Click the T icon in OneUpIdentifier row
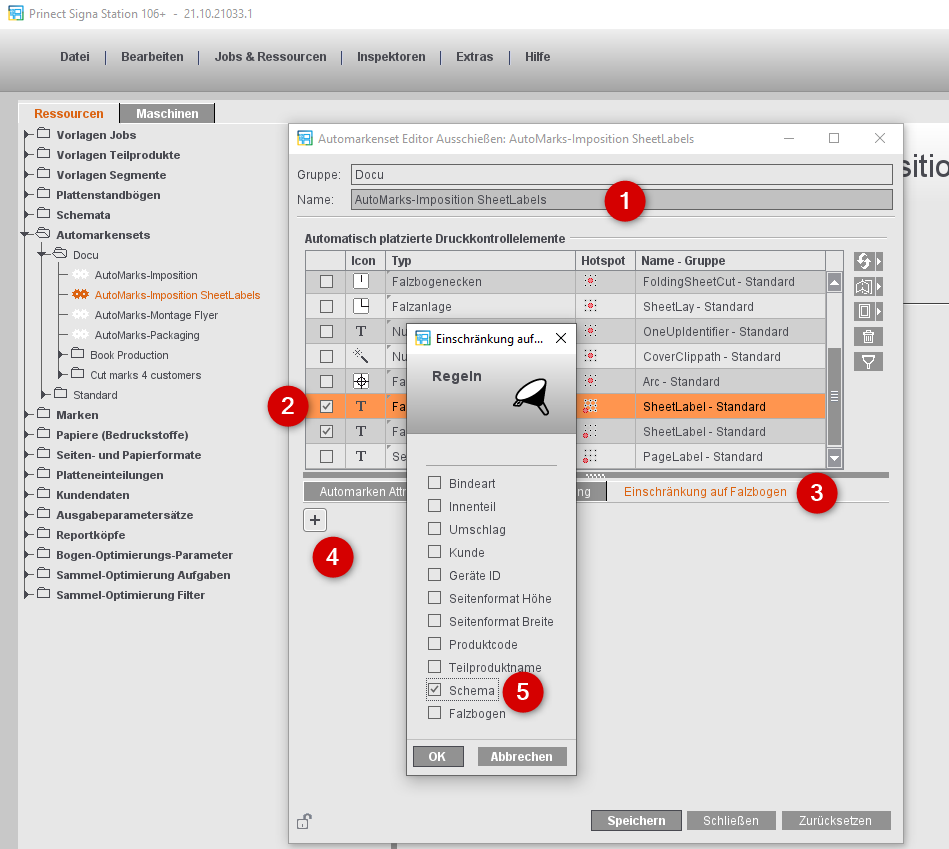This screenshot has height=849, width=949. (361, 331)
